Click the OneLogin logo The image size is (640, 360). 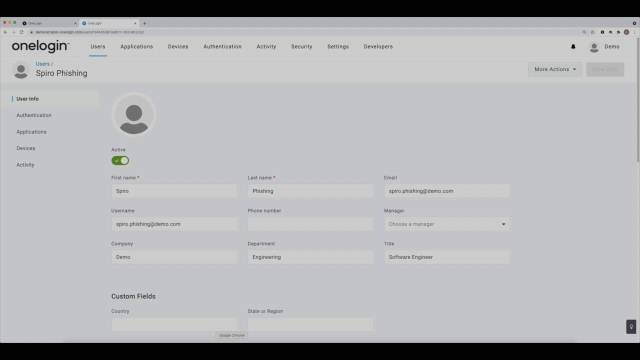40,47
